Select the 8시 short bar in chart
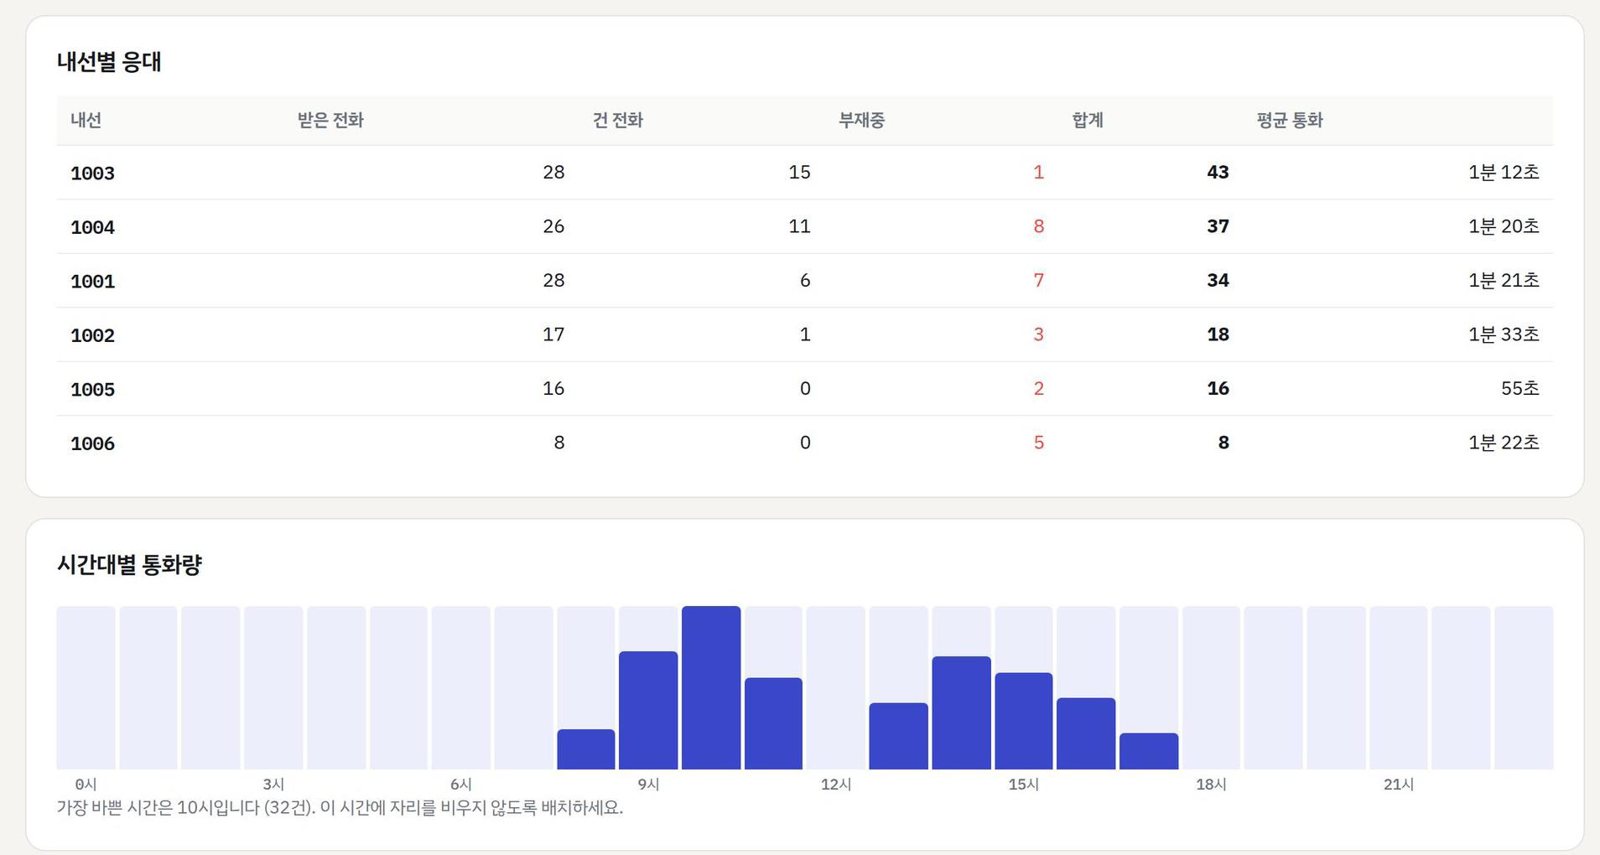The image size is (1600, 855). pyautogui.click(x=586, y=749)
